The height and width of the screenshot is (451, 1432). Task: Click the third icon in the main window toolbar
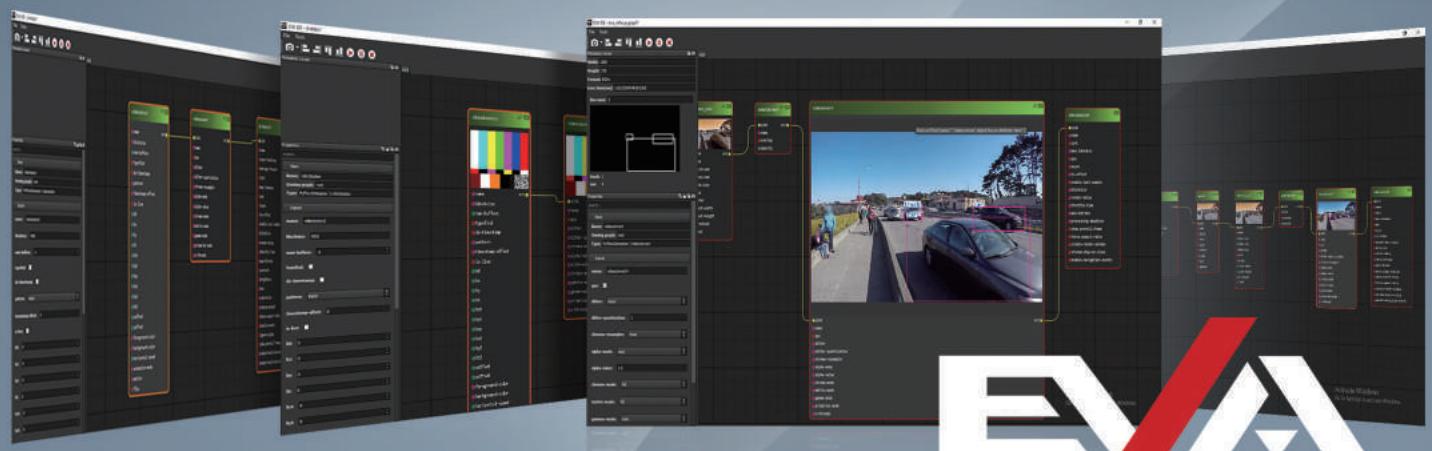tap(618, 43)
